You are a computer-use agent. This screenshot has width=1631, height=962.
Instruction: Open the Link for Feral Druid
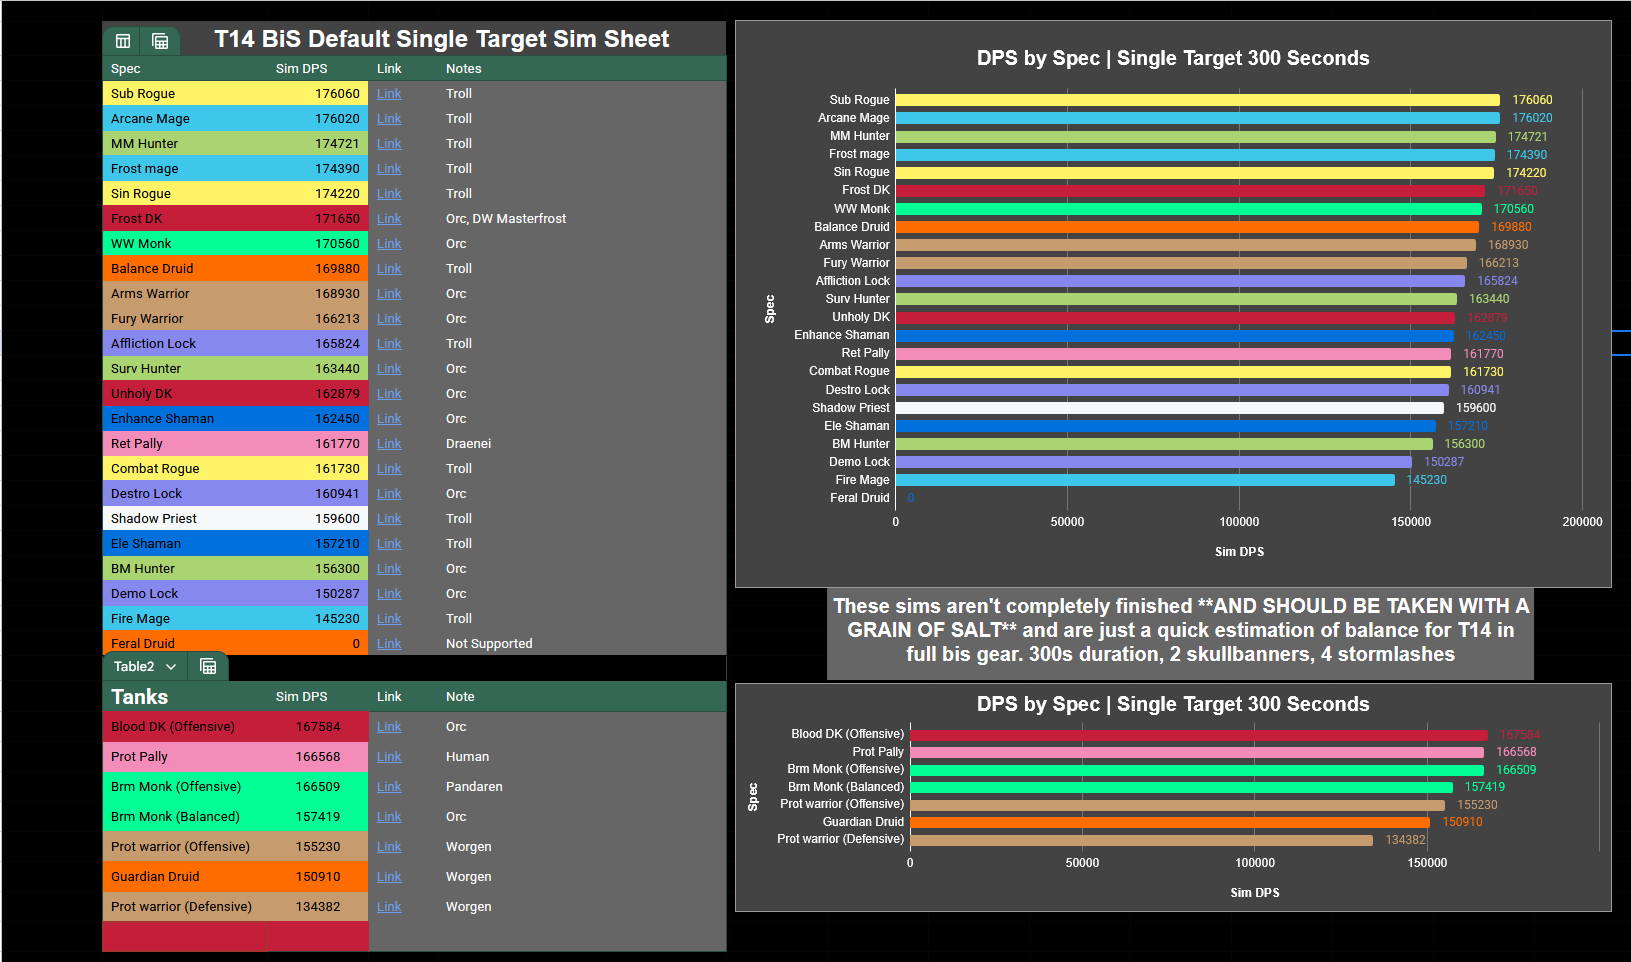(389, 644)
